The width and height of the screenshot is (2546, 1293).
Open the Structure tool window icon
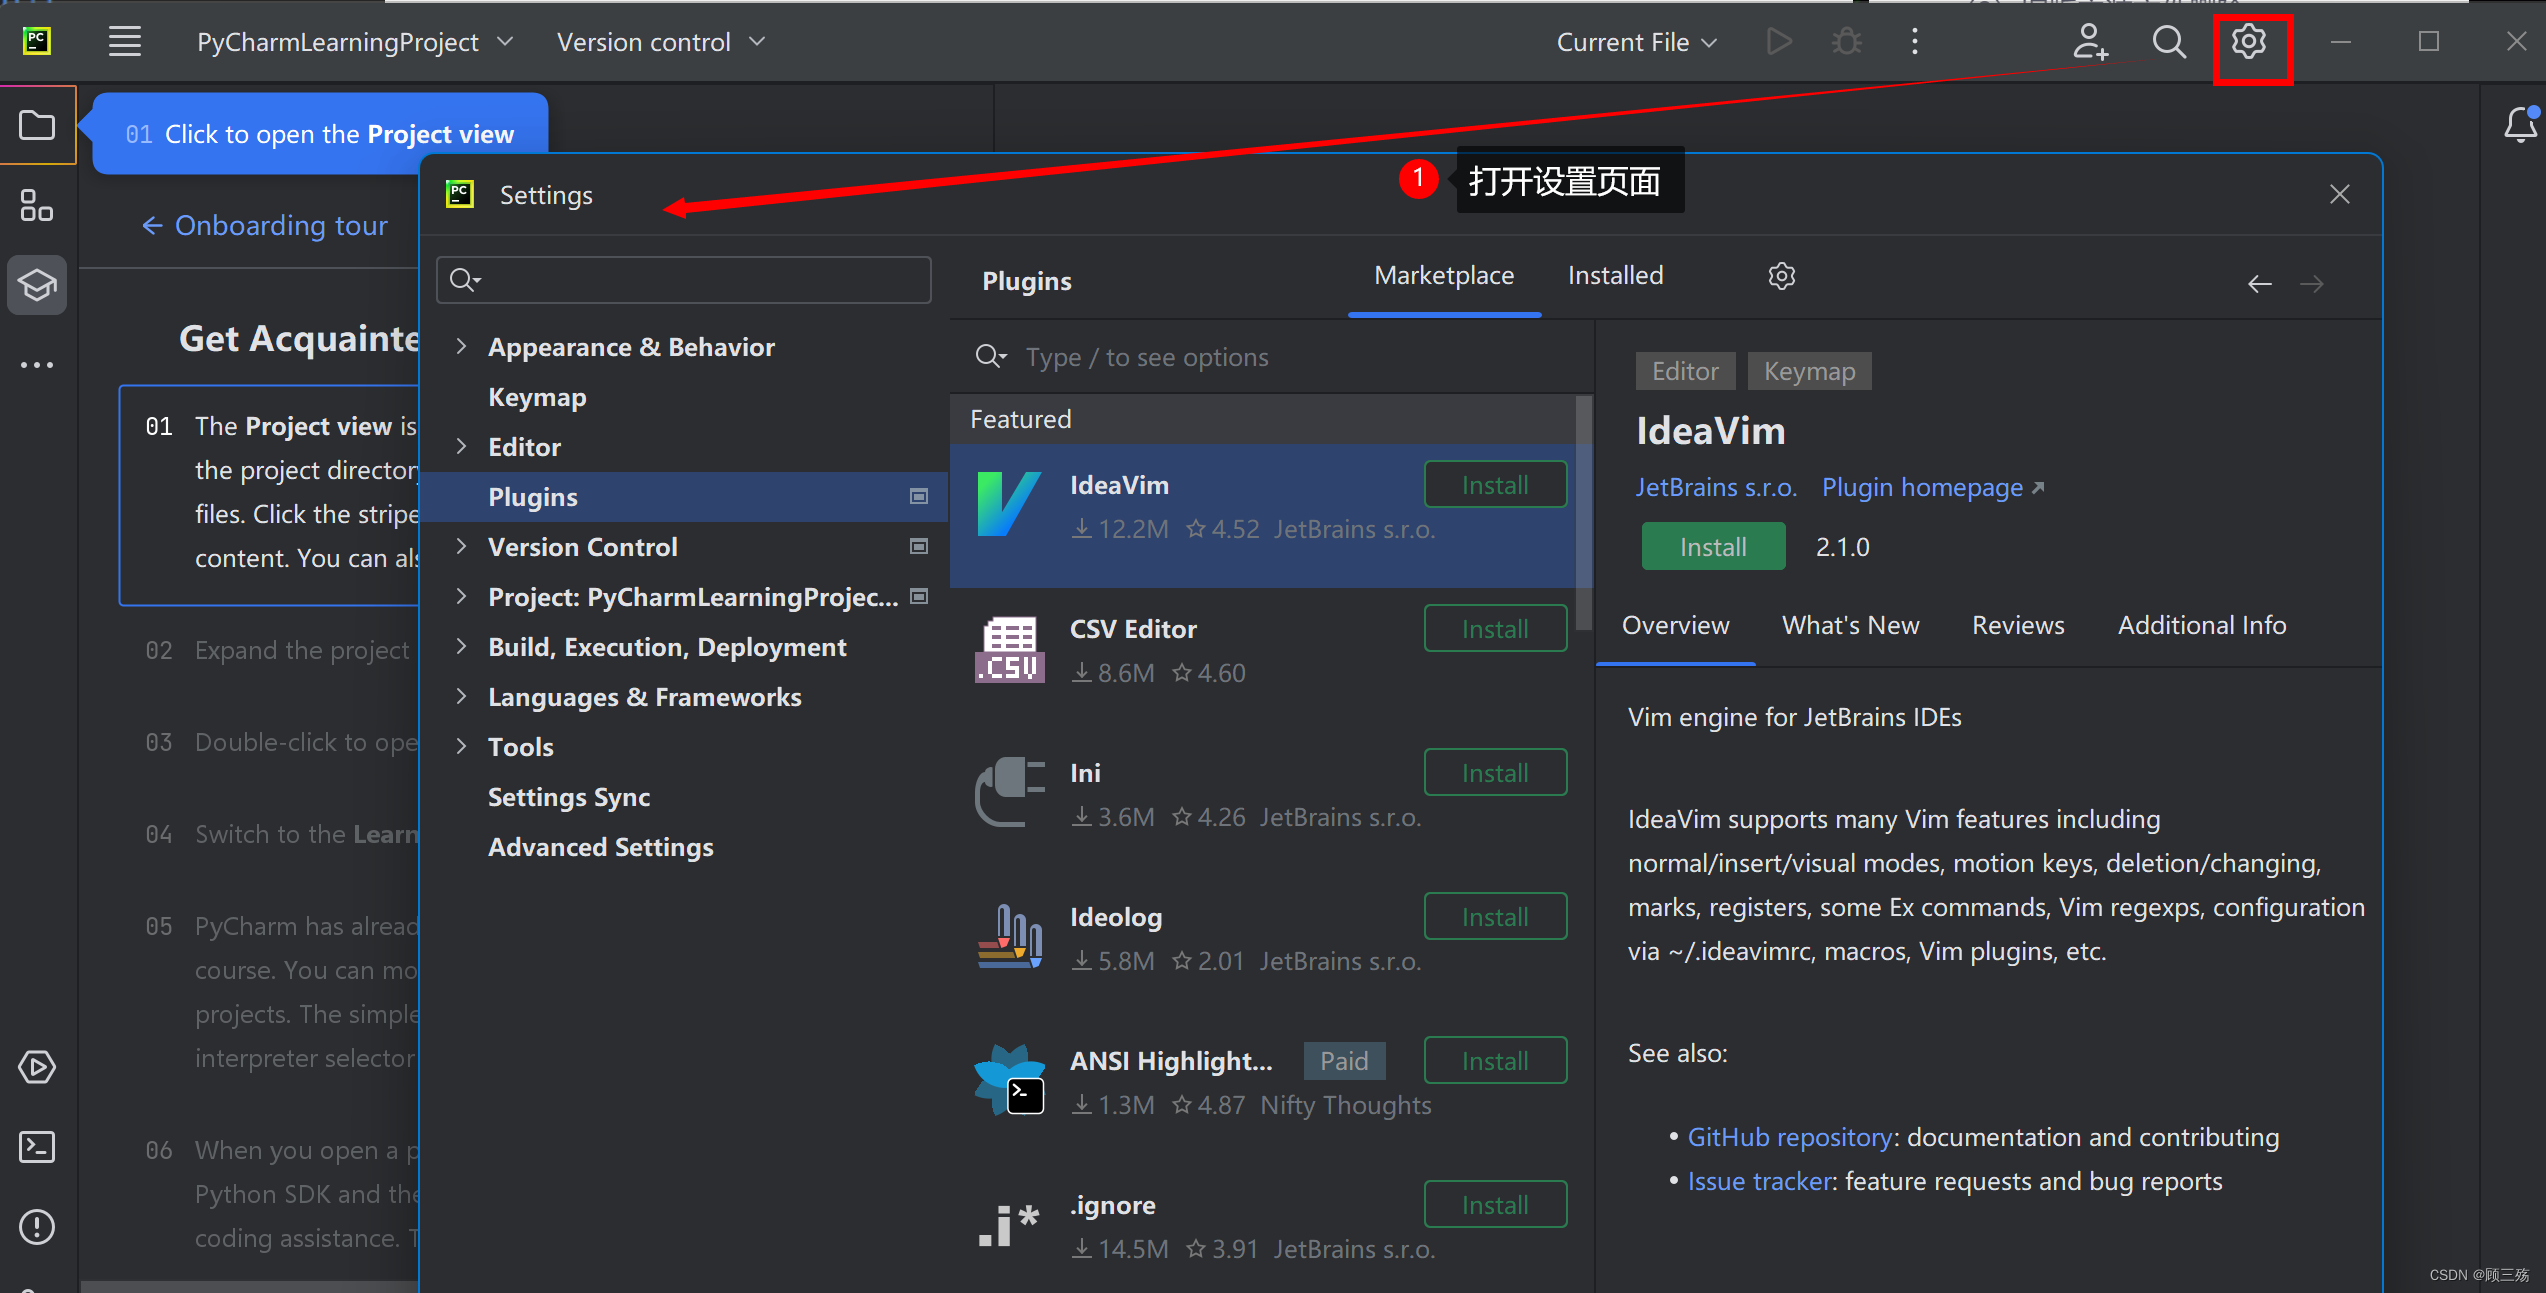click(37, 205)
